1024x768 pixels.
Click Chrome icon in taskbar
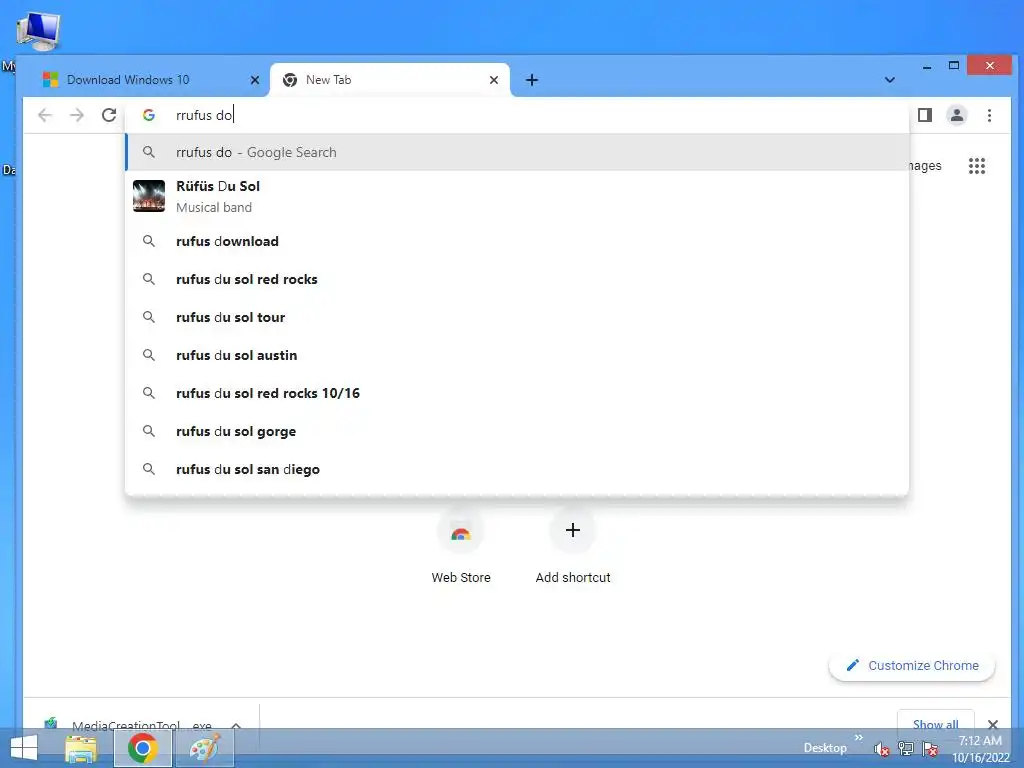point(142,748)
